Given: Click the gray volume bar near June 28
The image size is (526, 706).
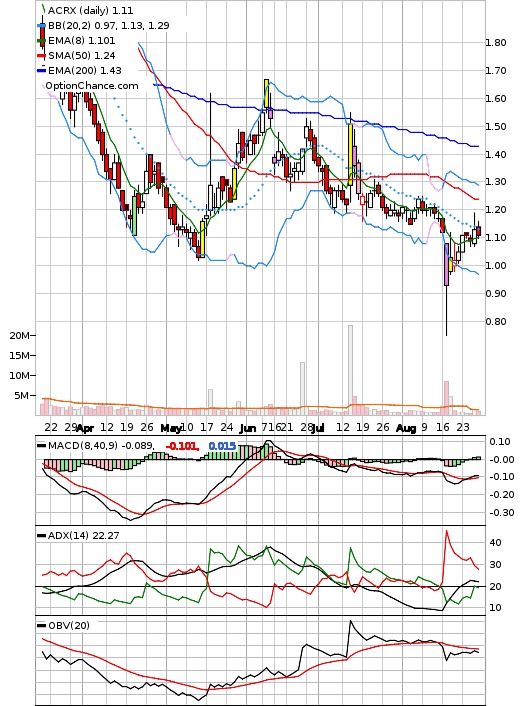Looking at the screenshot, I should point(303,388).
